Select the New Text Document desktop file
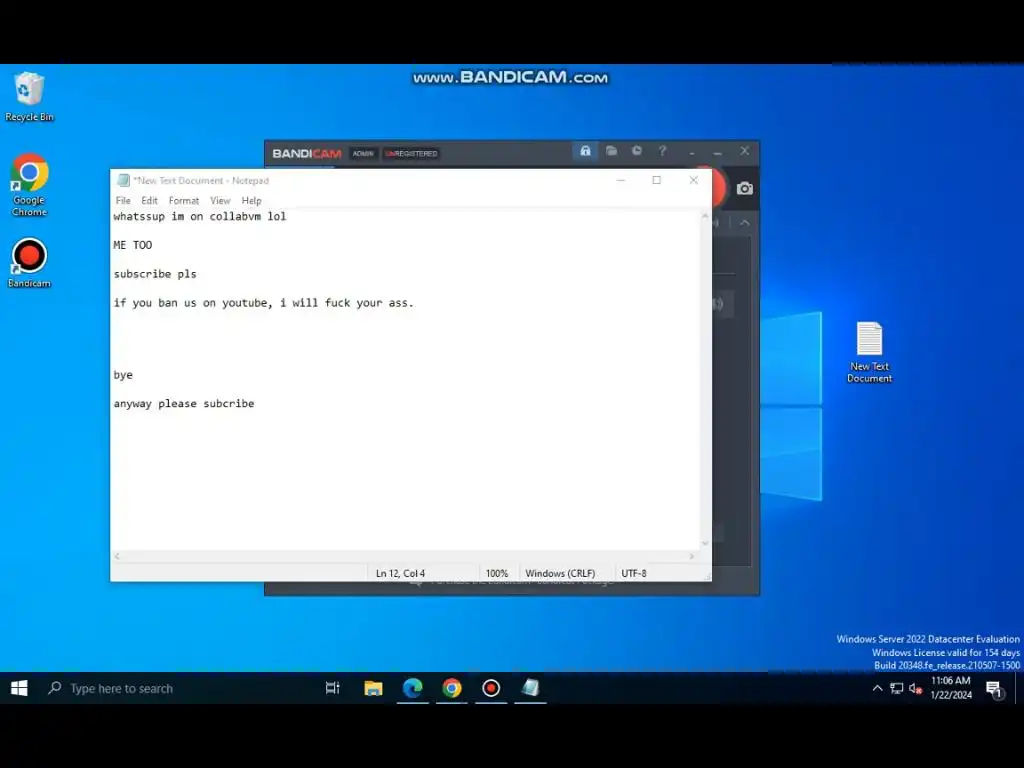The height and width of the screenshot is (768, 1024). 869,352
